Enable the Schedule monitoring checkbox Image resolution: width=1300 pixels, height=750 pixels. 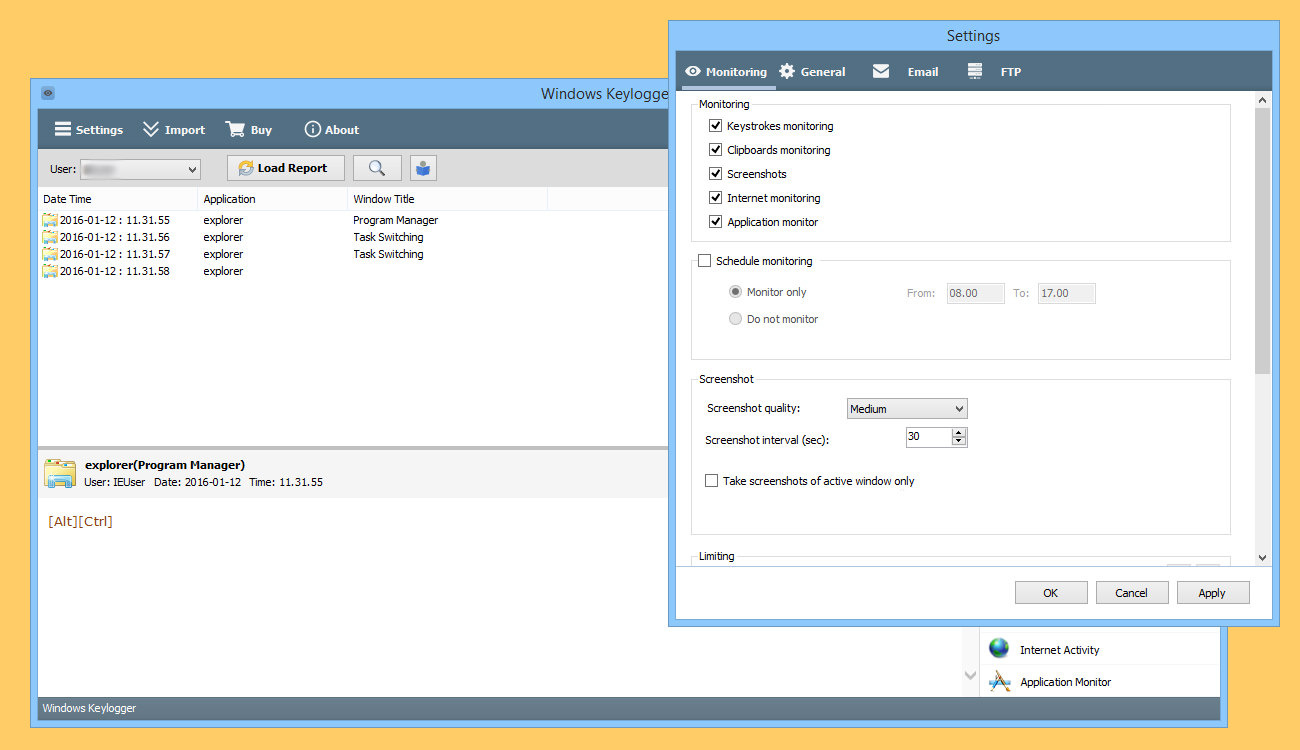[705, 261]
